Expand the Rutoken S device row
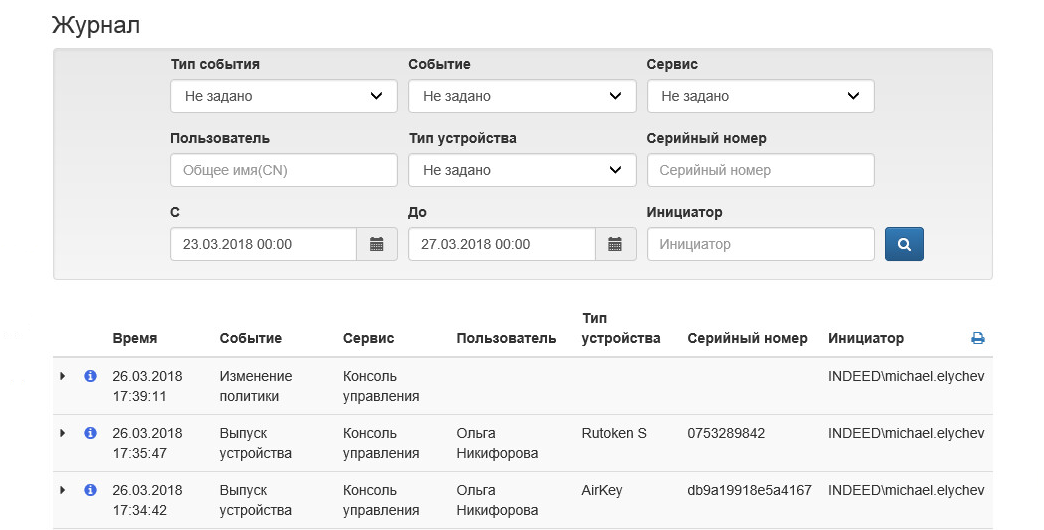This screenshot has height=530, width=1044. [x=62, y=433]
